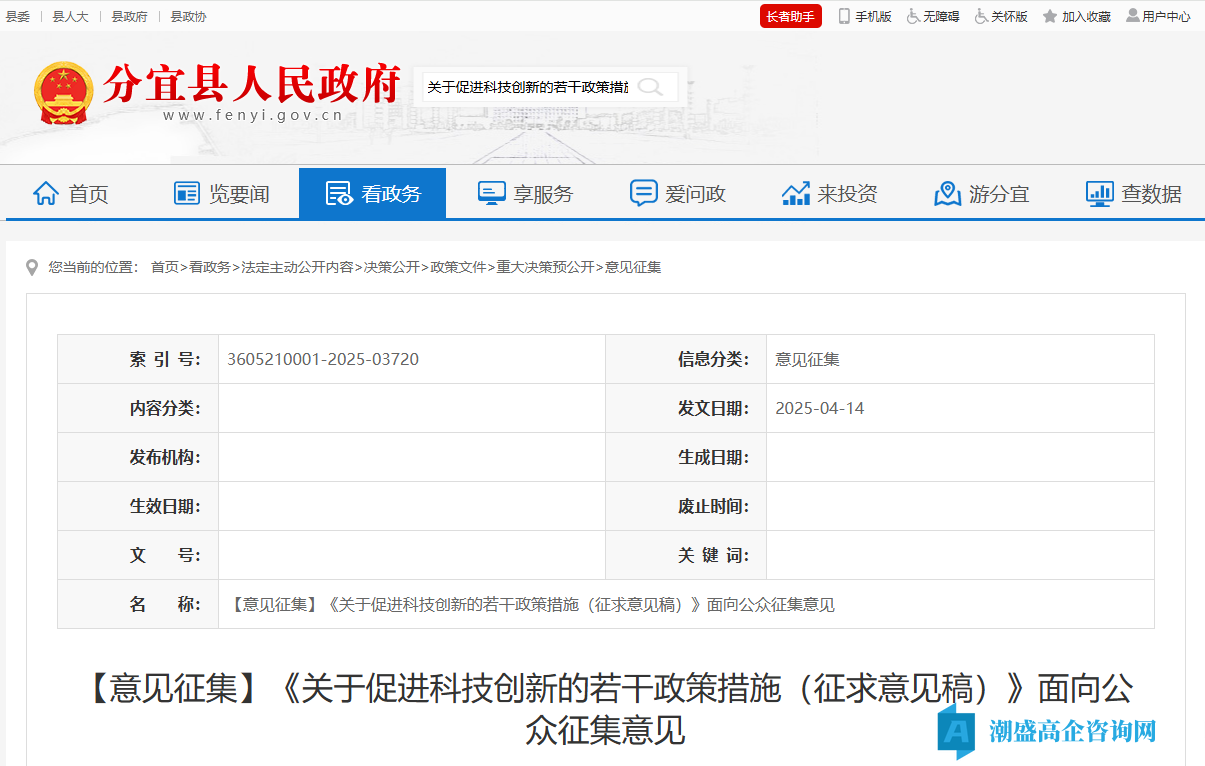This screenshot has height=766, width=1205.
Task: Go to 首页 home tab
Action: pos(71,194)
